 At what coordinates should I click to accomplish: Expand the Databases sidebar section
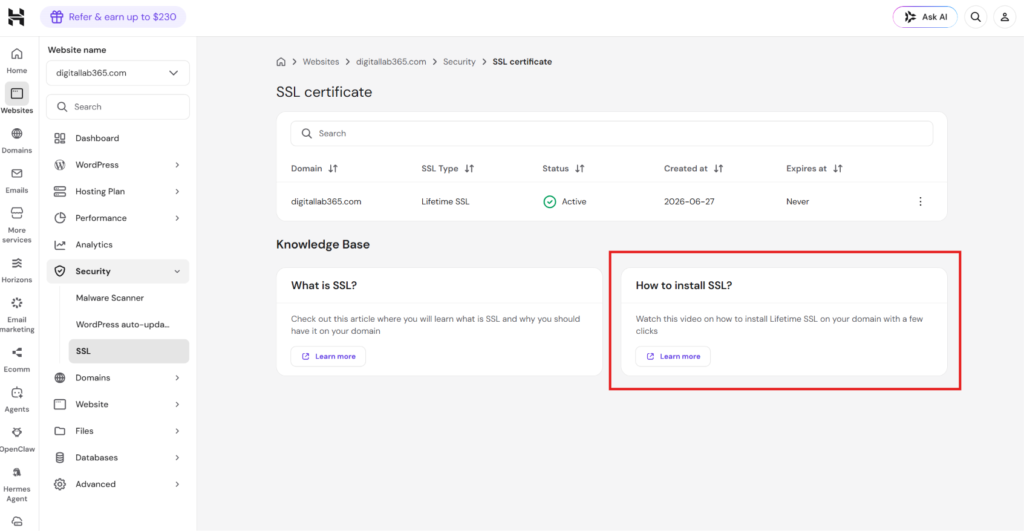click(118, 457)
